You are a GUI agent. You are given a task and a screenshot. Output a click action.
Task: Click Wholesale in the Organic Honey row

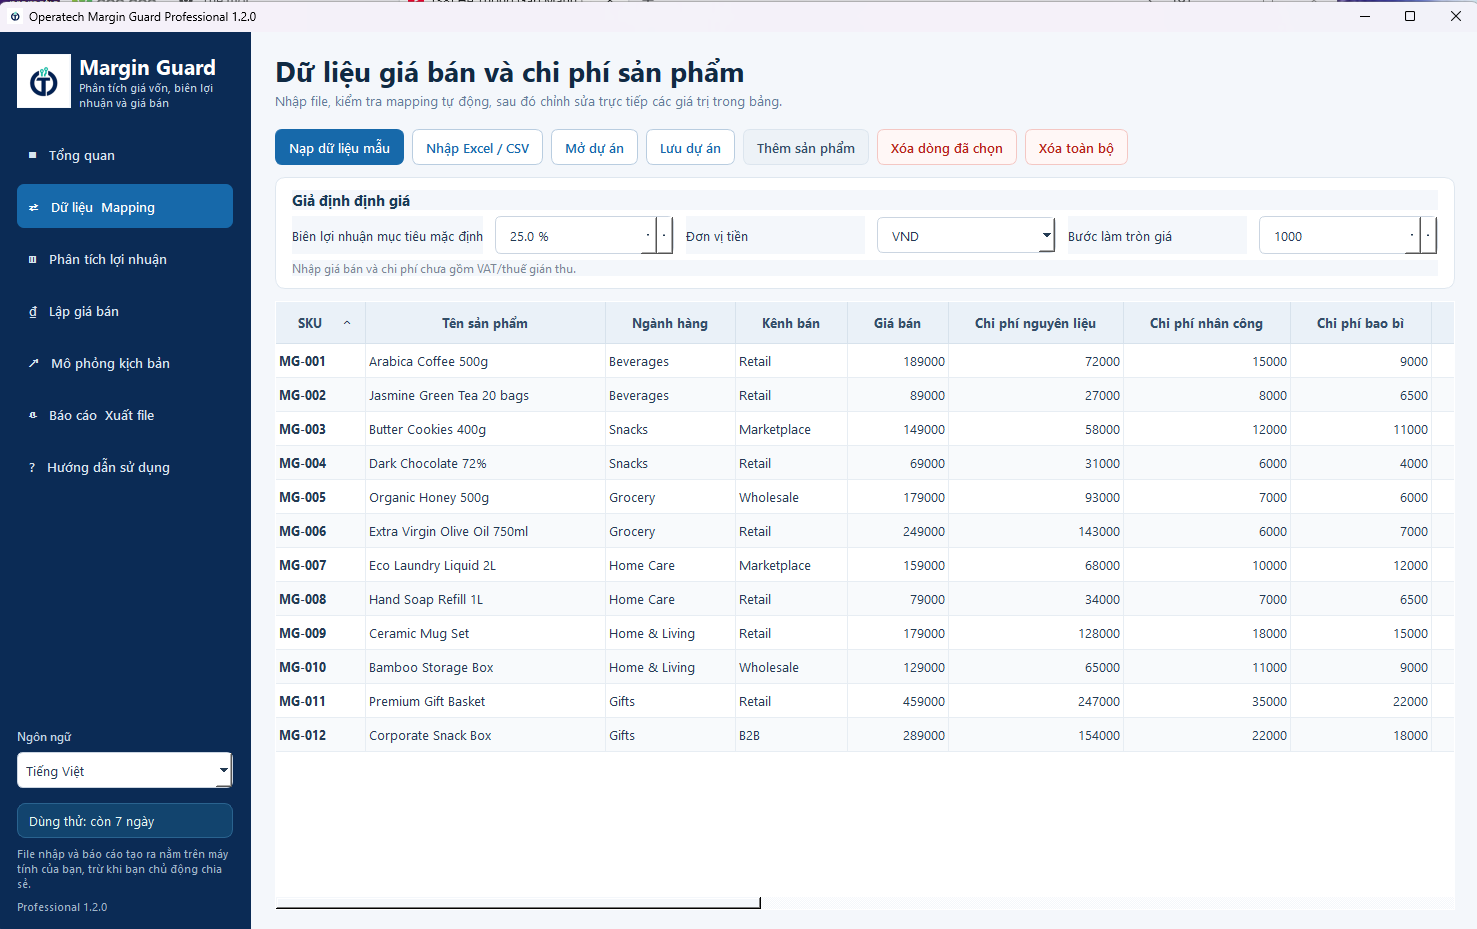pos(791,497)
